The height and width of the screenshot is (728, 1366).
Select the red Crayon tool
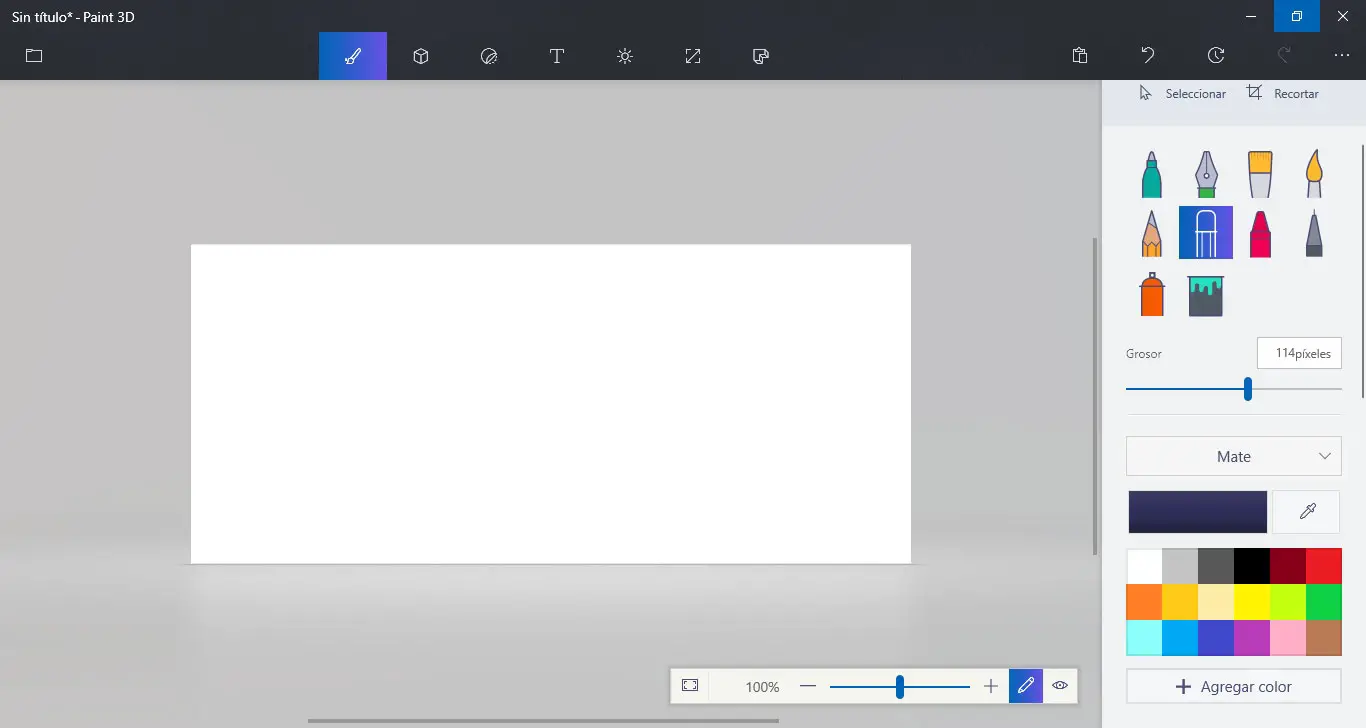(x=1260, y=233)
